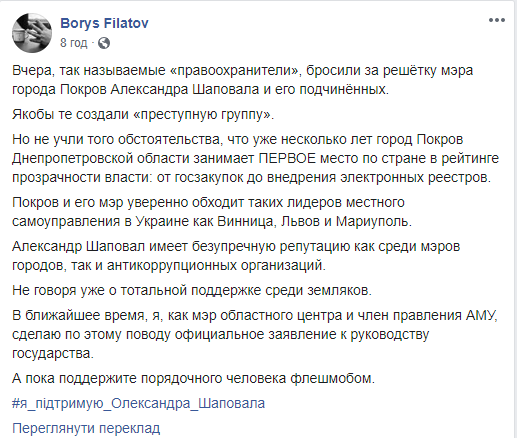Image resolution: width=517 pixels, height=438 pixels.
Task: Click the line 'Якобы те создали «преступную группу»'
Action: pos(143,114)
